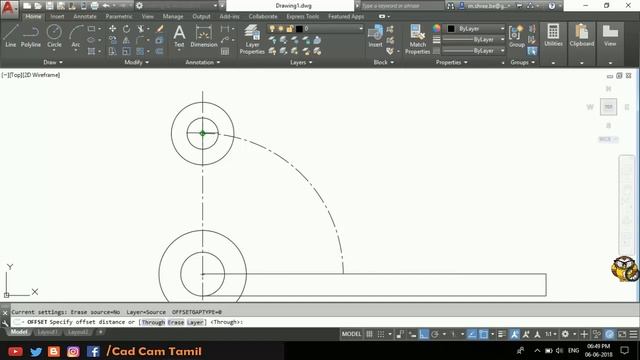Open the Manage ribbon tab
The image size is (640, 360).
click(173, 16)
